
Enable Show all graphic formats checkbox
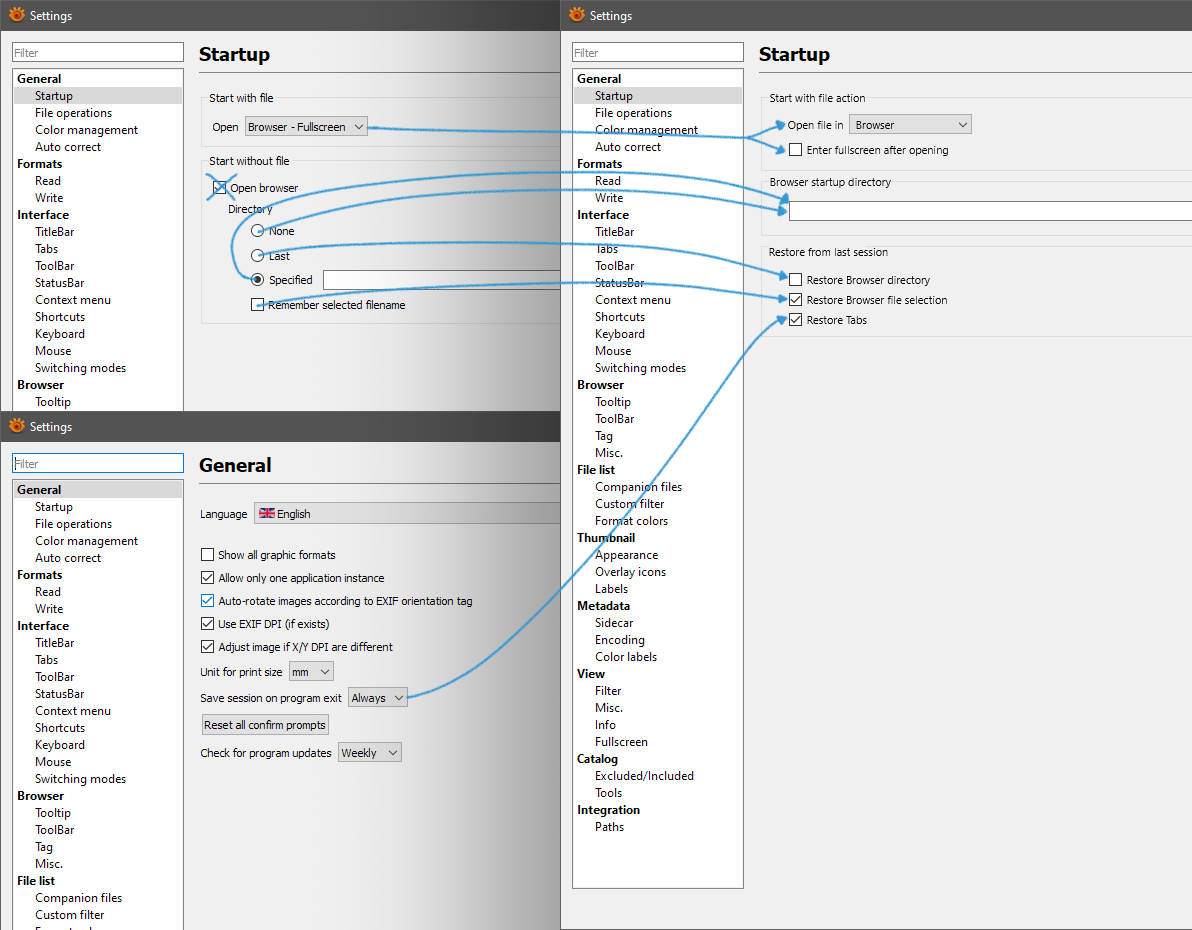point(208,555)
